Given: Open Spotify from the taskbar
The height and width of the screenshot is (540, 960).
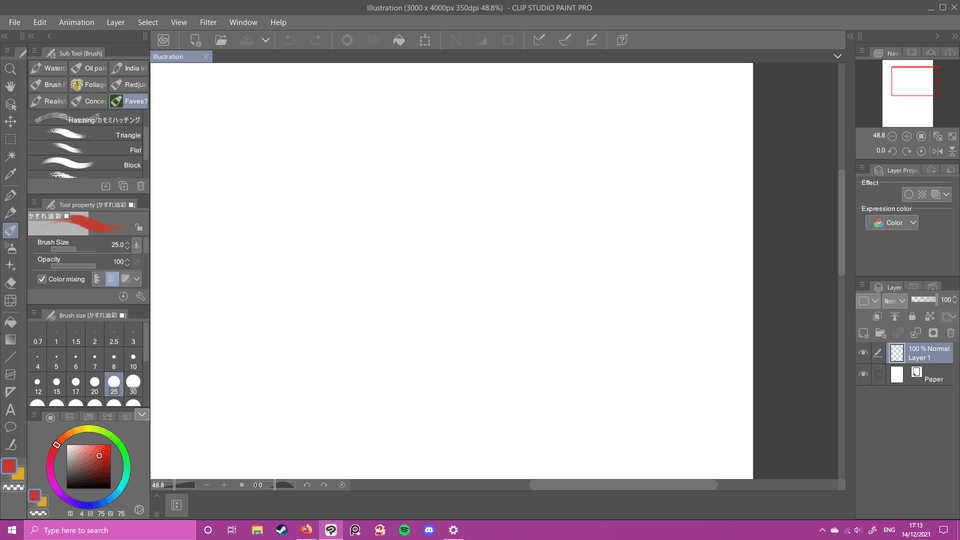Looking at the screenshot, I should coord(404,530).
